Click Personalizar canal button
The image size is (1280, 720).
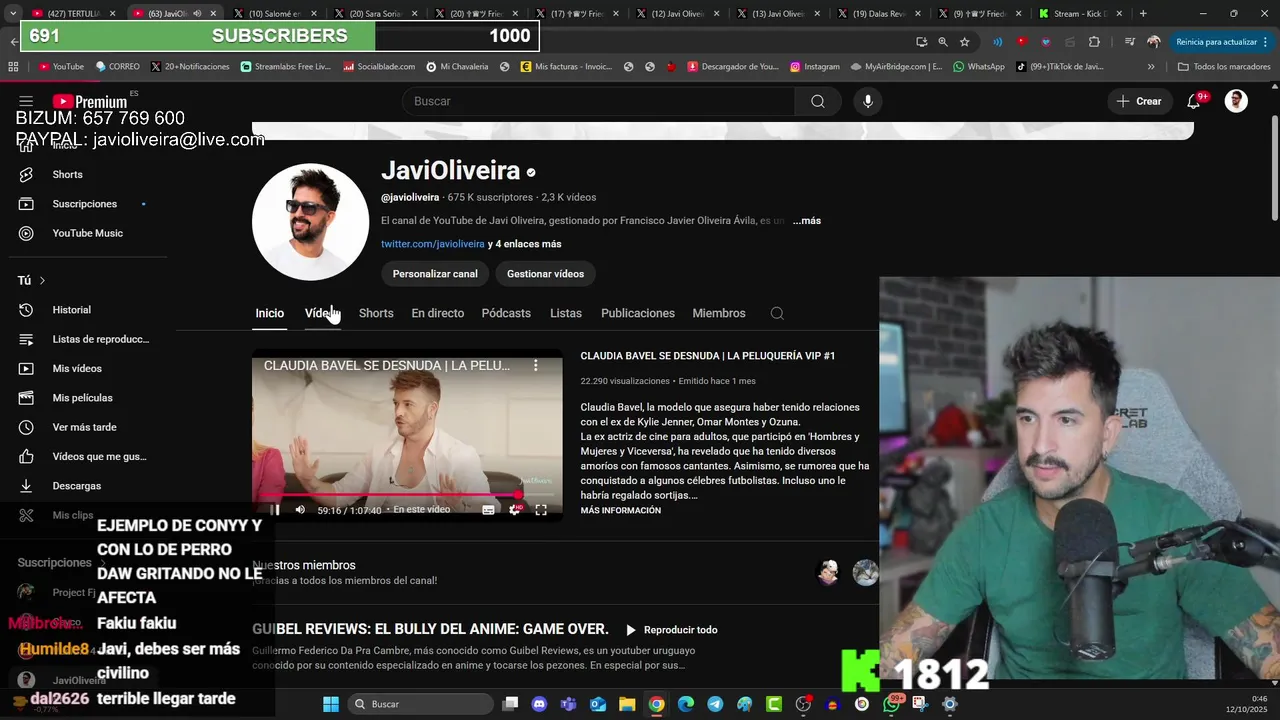[x=435, y=274]
